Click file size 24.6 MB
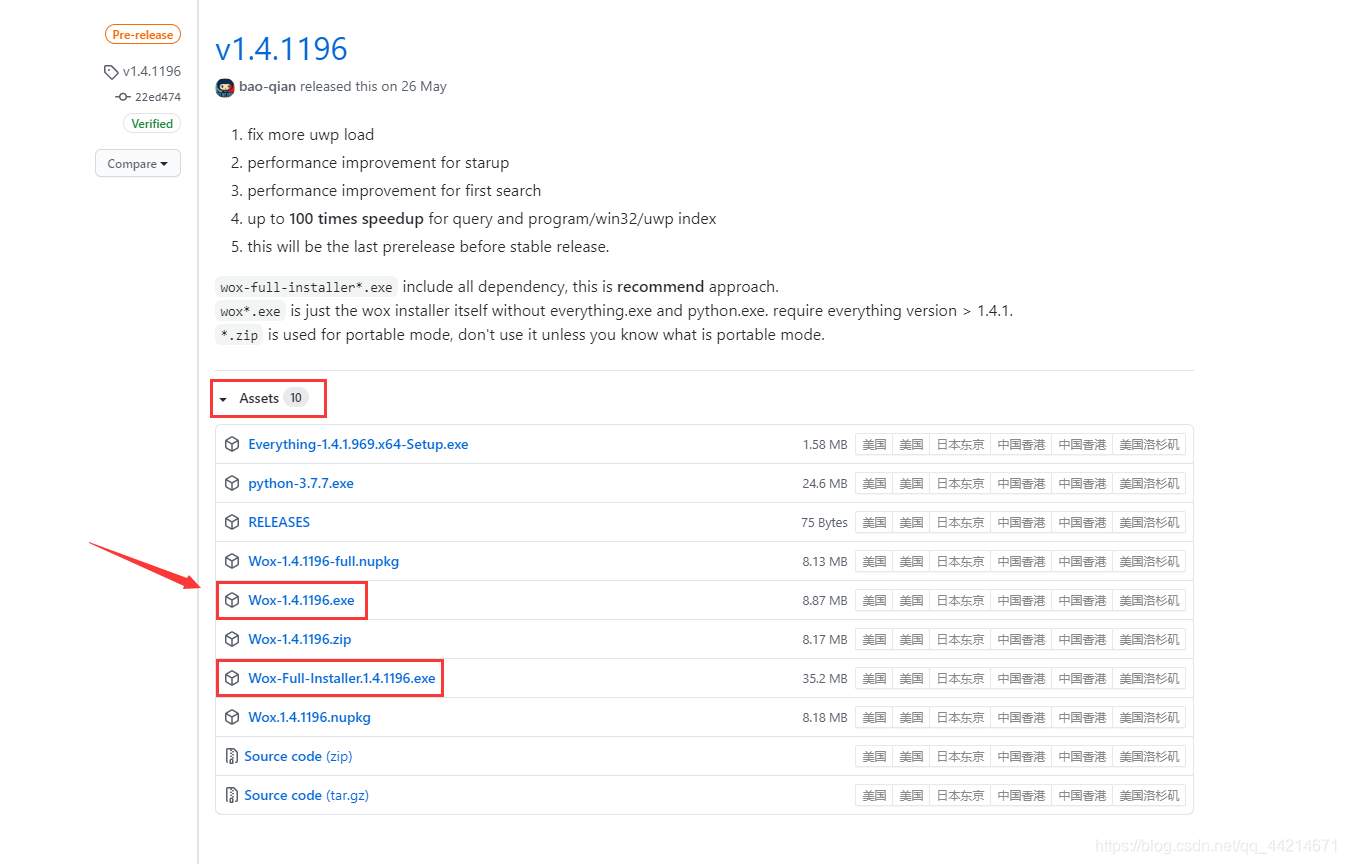1346x864 pixels. point(825,483)
